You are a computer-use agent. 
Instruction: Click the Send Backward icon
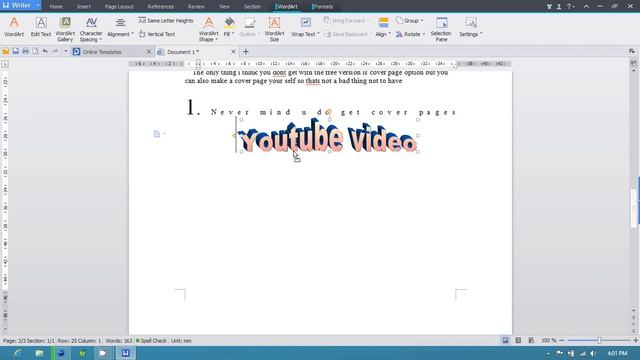click(327, 34)
